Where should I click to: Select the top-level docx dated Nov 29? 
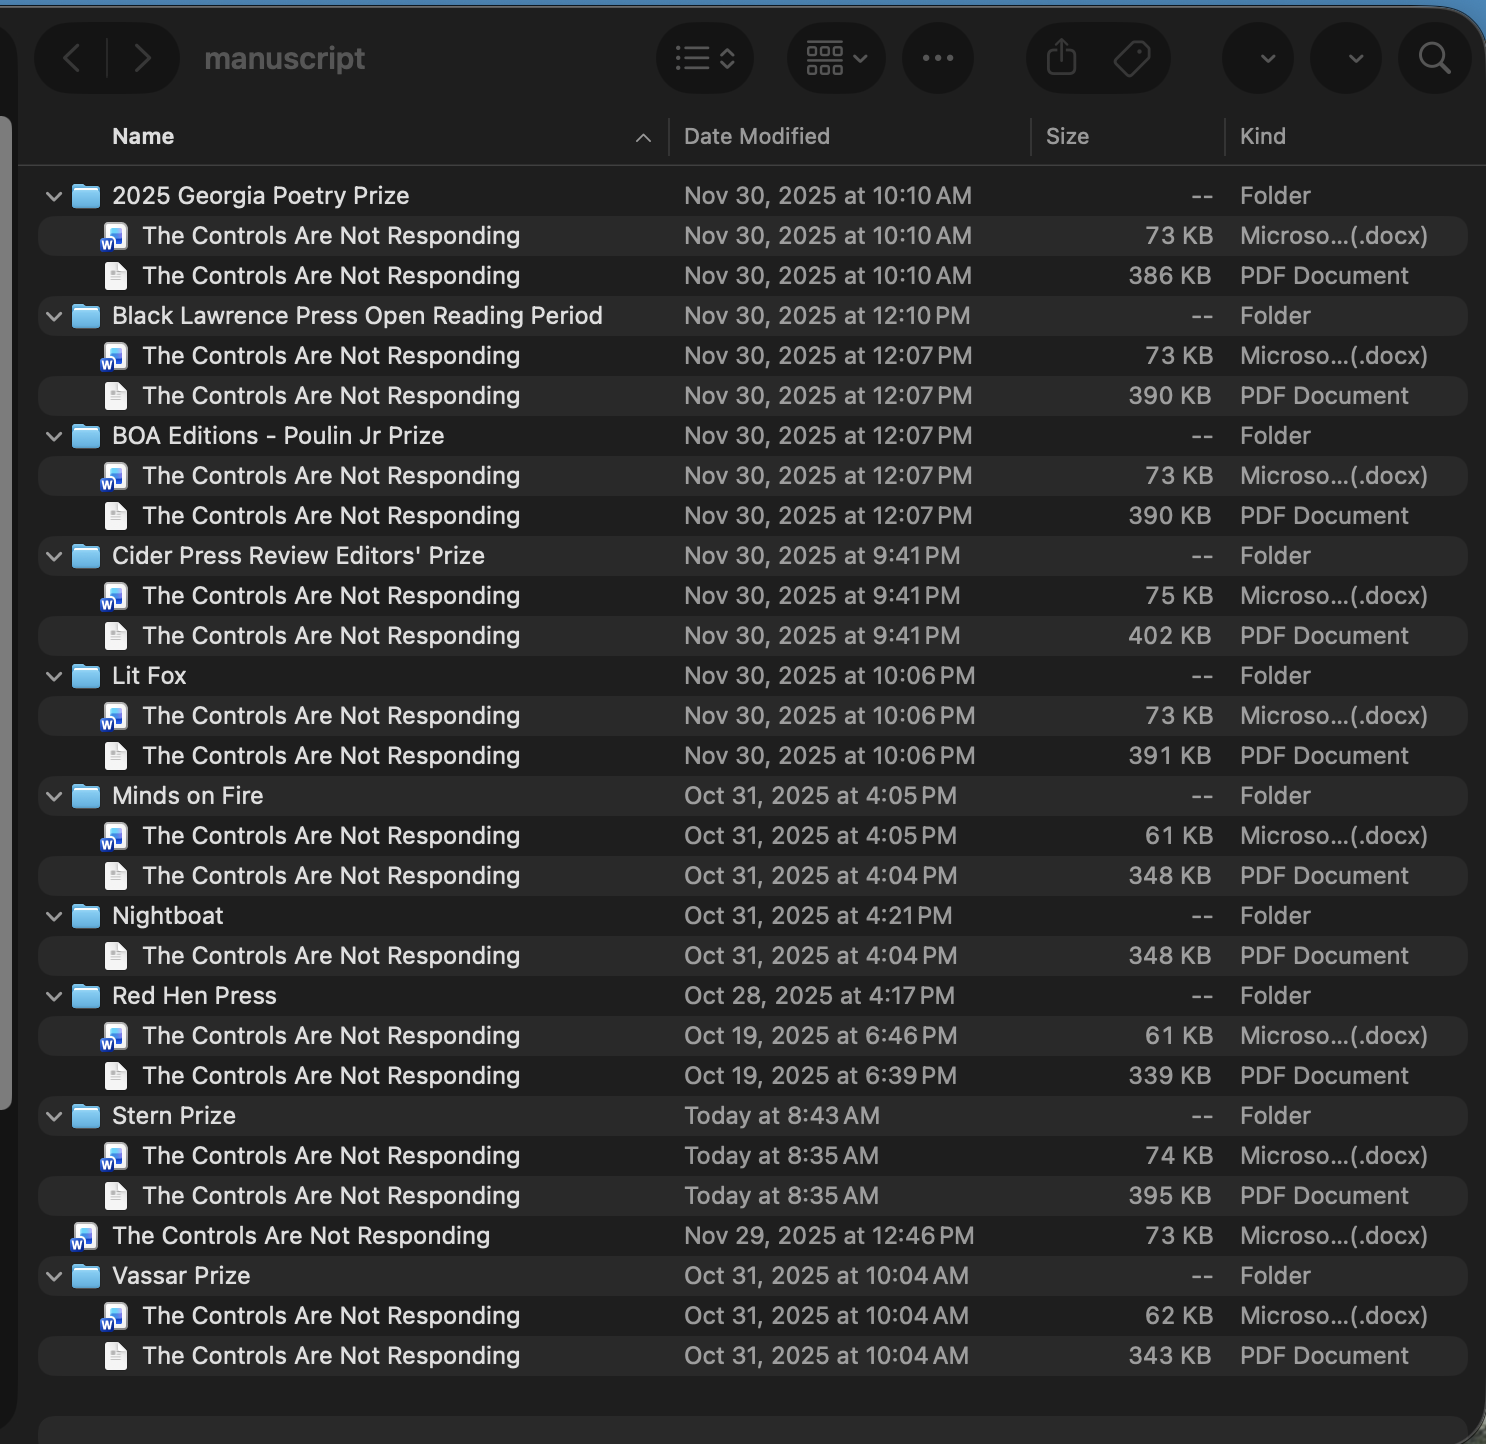300,1236
